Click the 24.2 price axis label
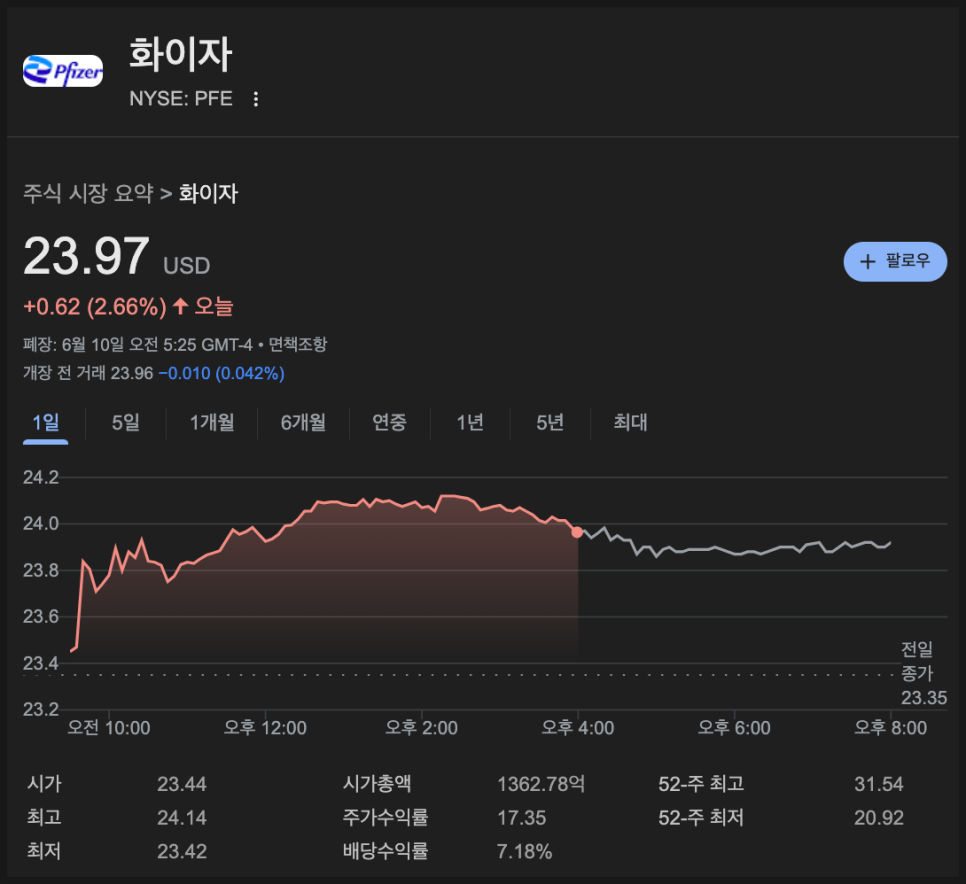Viewport: 966px width, 884px height. click(41, 477)
